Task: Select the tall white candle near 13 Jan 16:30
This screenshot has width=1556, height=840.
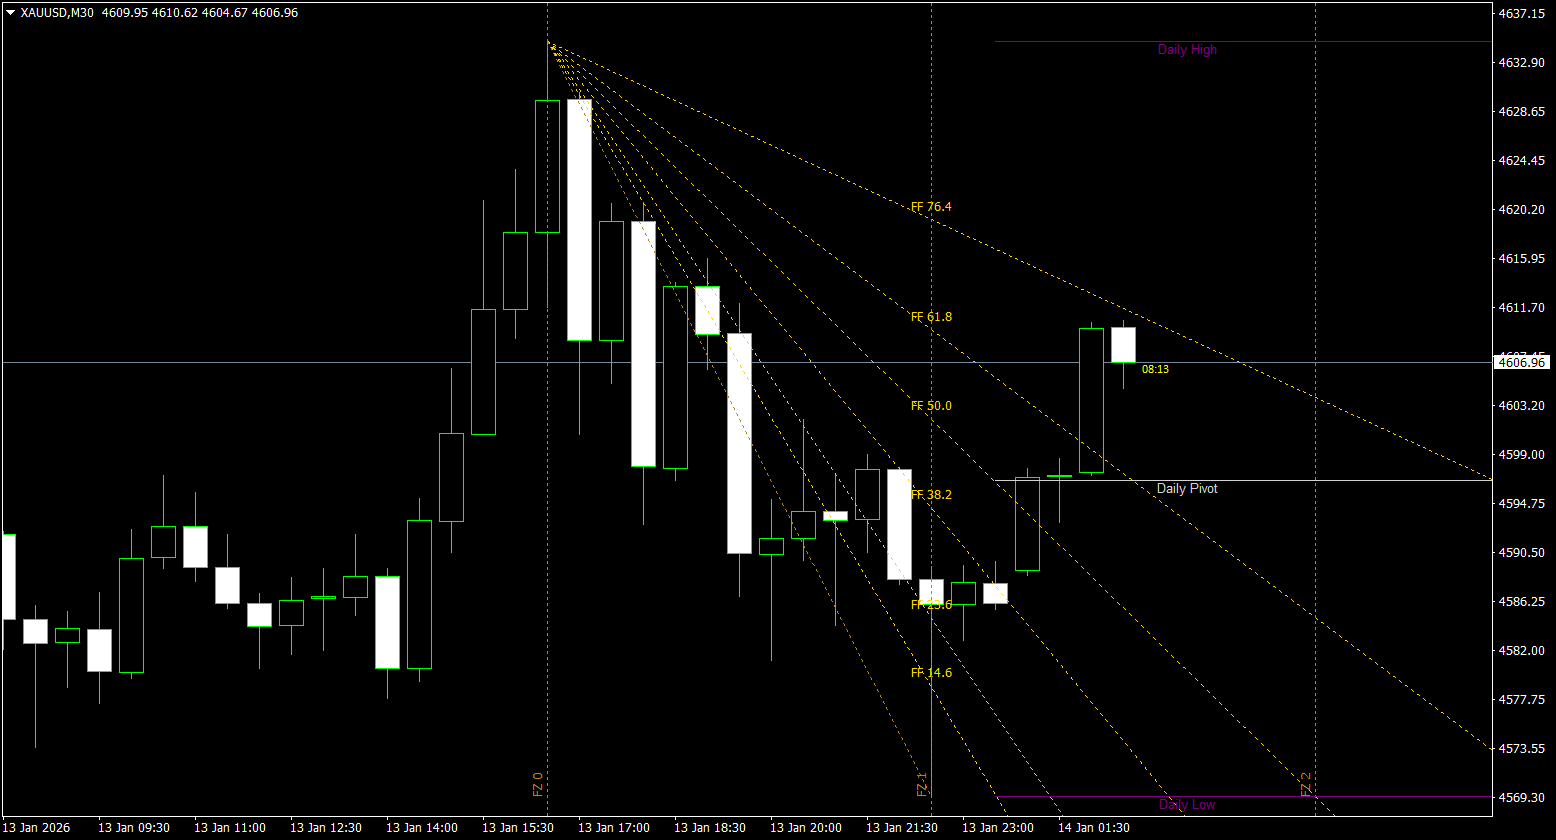Action: pyautogui.click(x=580, y=220)
